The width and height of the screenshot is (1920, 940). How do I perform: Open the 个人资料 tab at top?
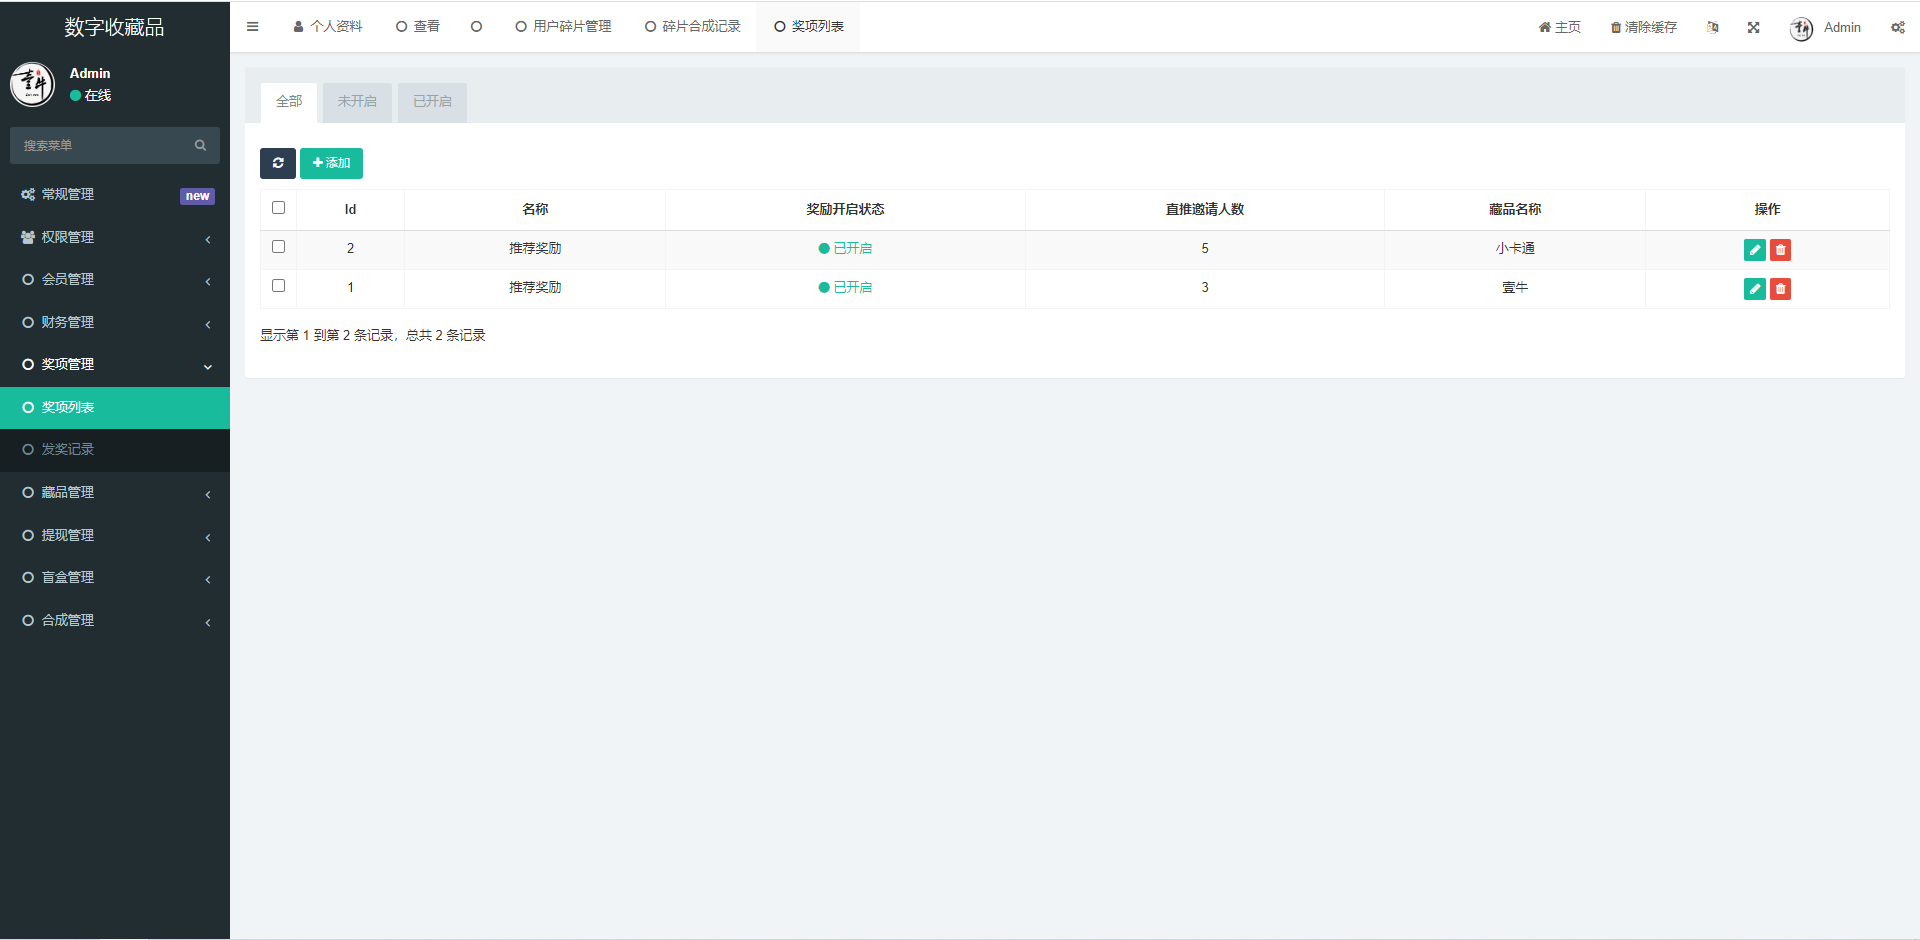tap(327, 26)
